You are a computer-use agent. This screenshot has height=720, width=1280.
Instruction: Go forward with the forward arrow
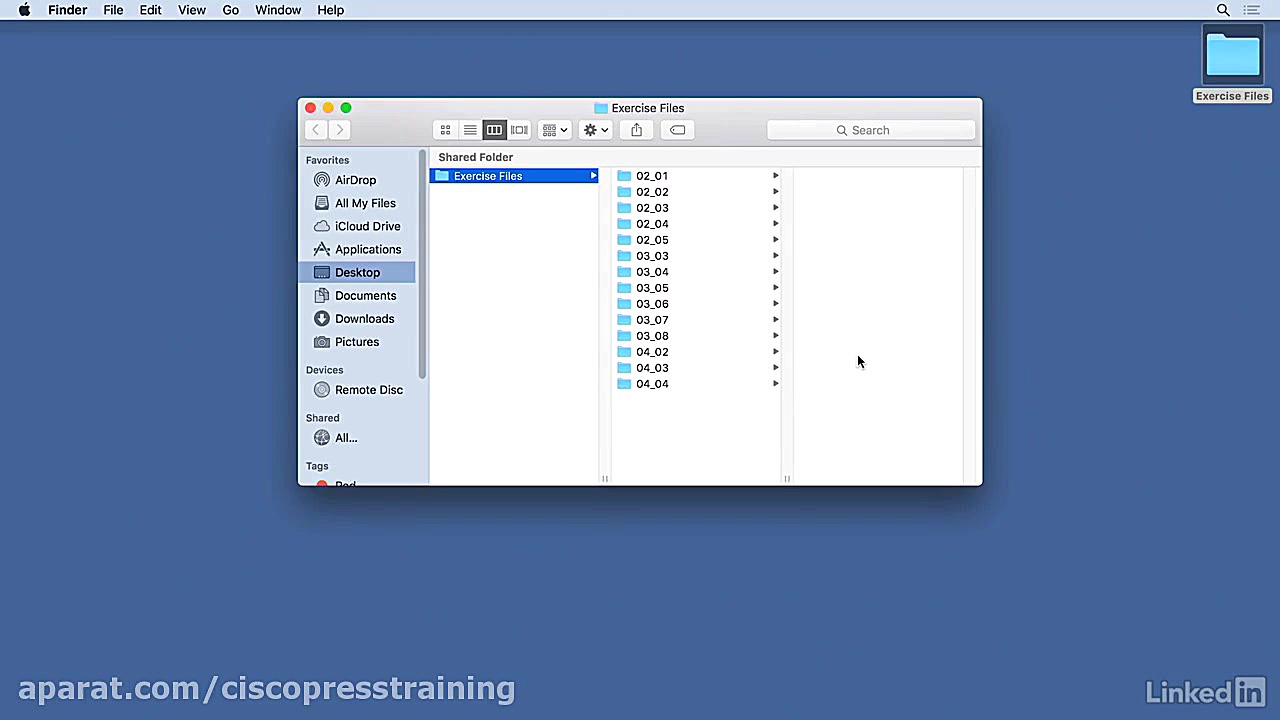[340, 130]
